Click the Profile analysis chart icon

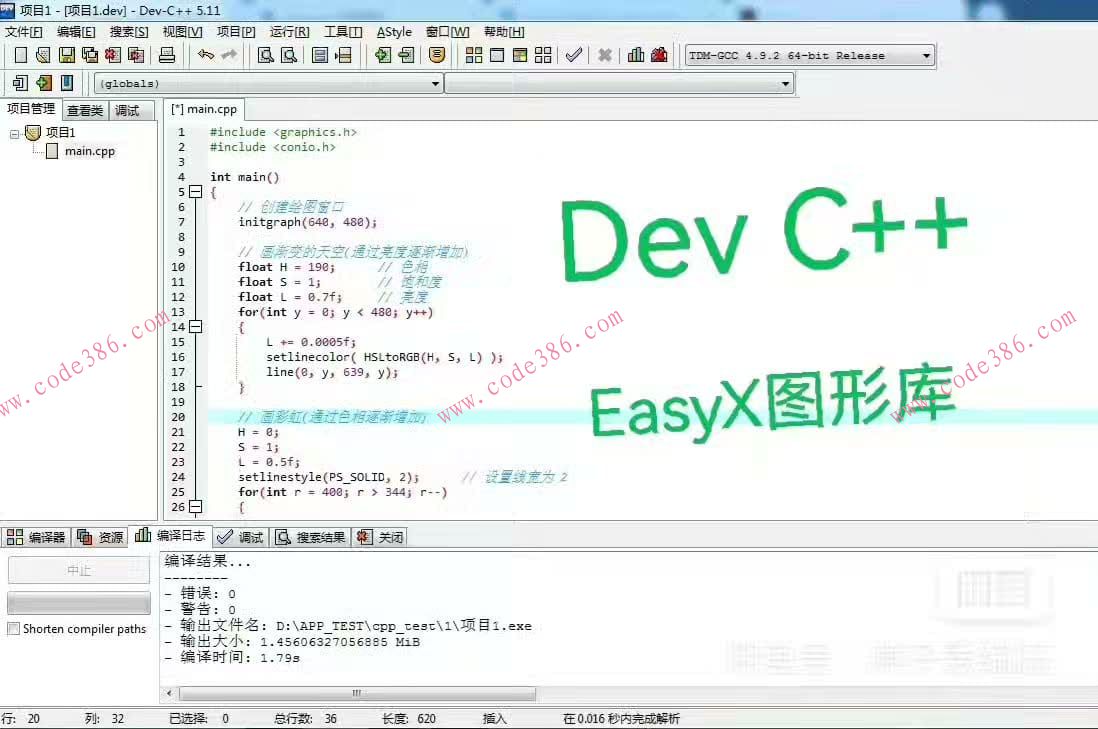(636, 55)
